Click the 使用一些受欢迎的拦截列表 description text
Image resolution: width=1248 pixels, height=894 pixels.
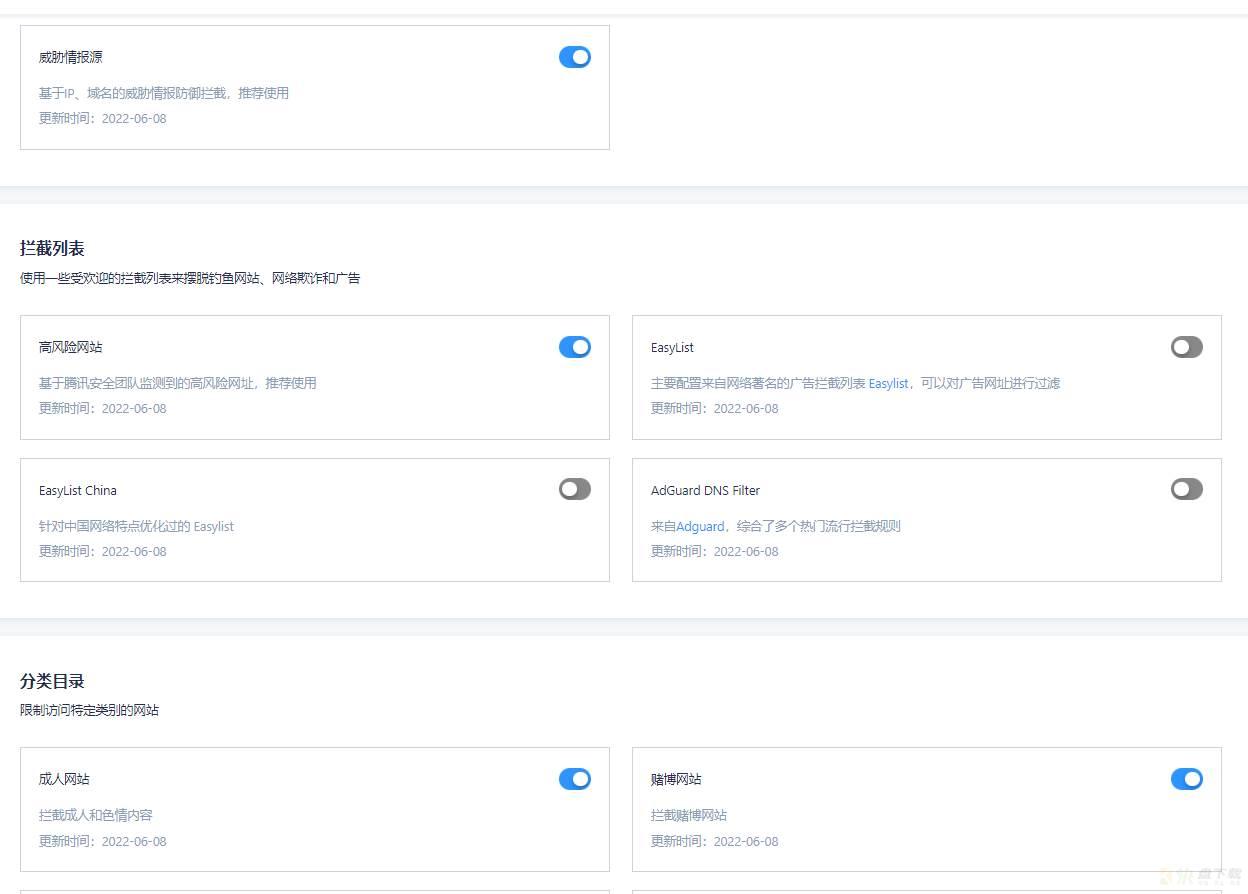click(190, 278)
